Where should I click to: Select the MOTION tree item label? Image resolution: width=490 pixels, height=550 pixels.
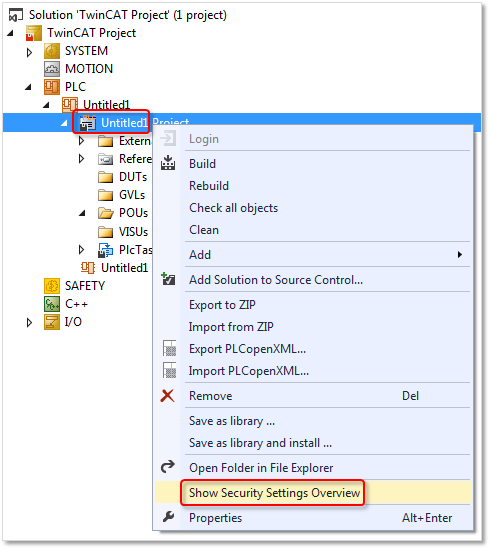click(89, 69)
